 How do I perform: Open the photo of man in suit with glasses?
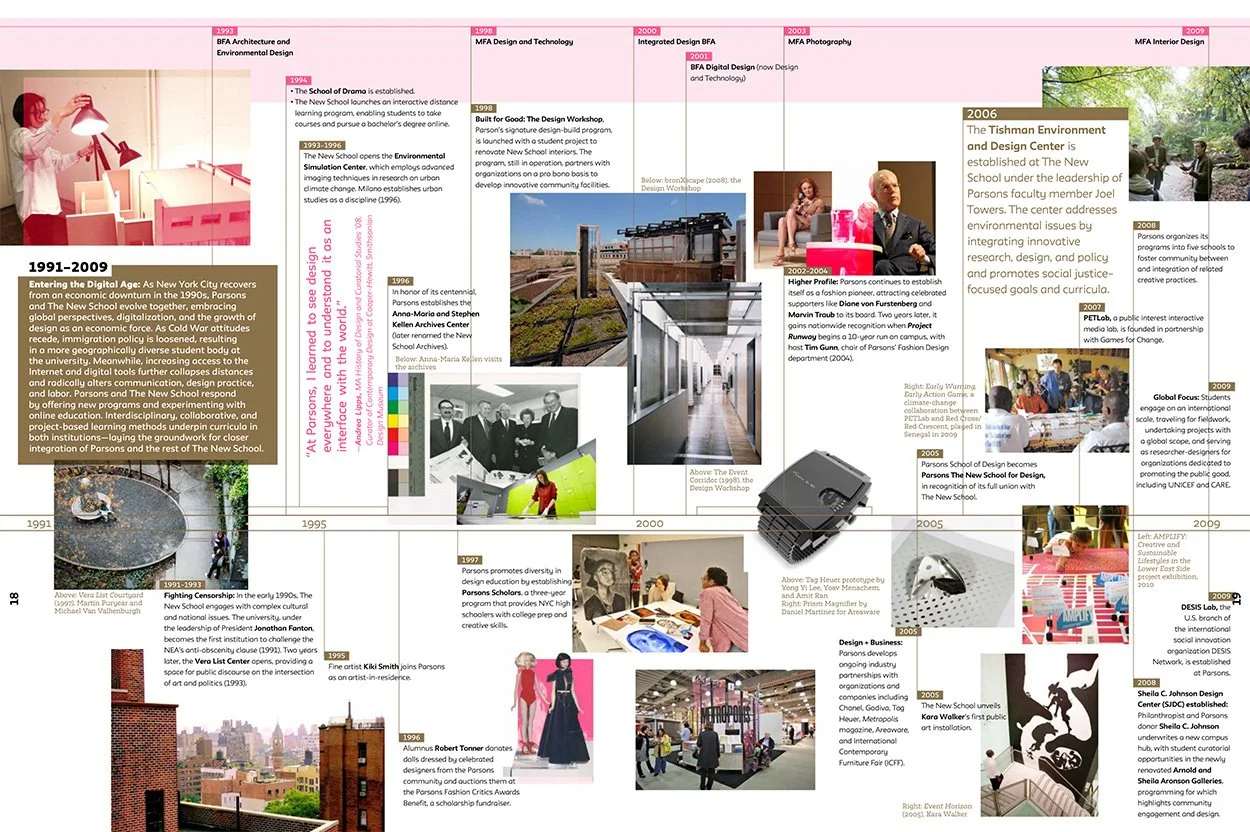892,218
